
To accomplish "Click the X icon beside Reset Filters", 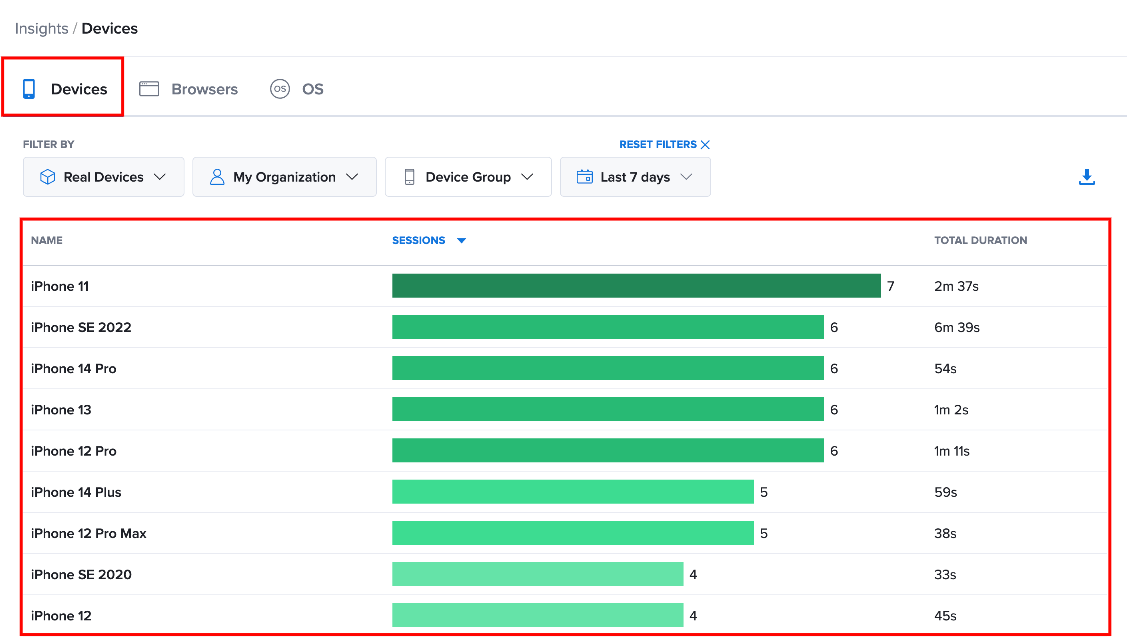I will click(x=705, y=145).
